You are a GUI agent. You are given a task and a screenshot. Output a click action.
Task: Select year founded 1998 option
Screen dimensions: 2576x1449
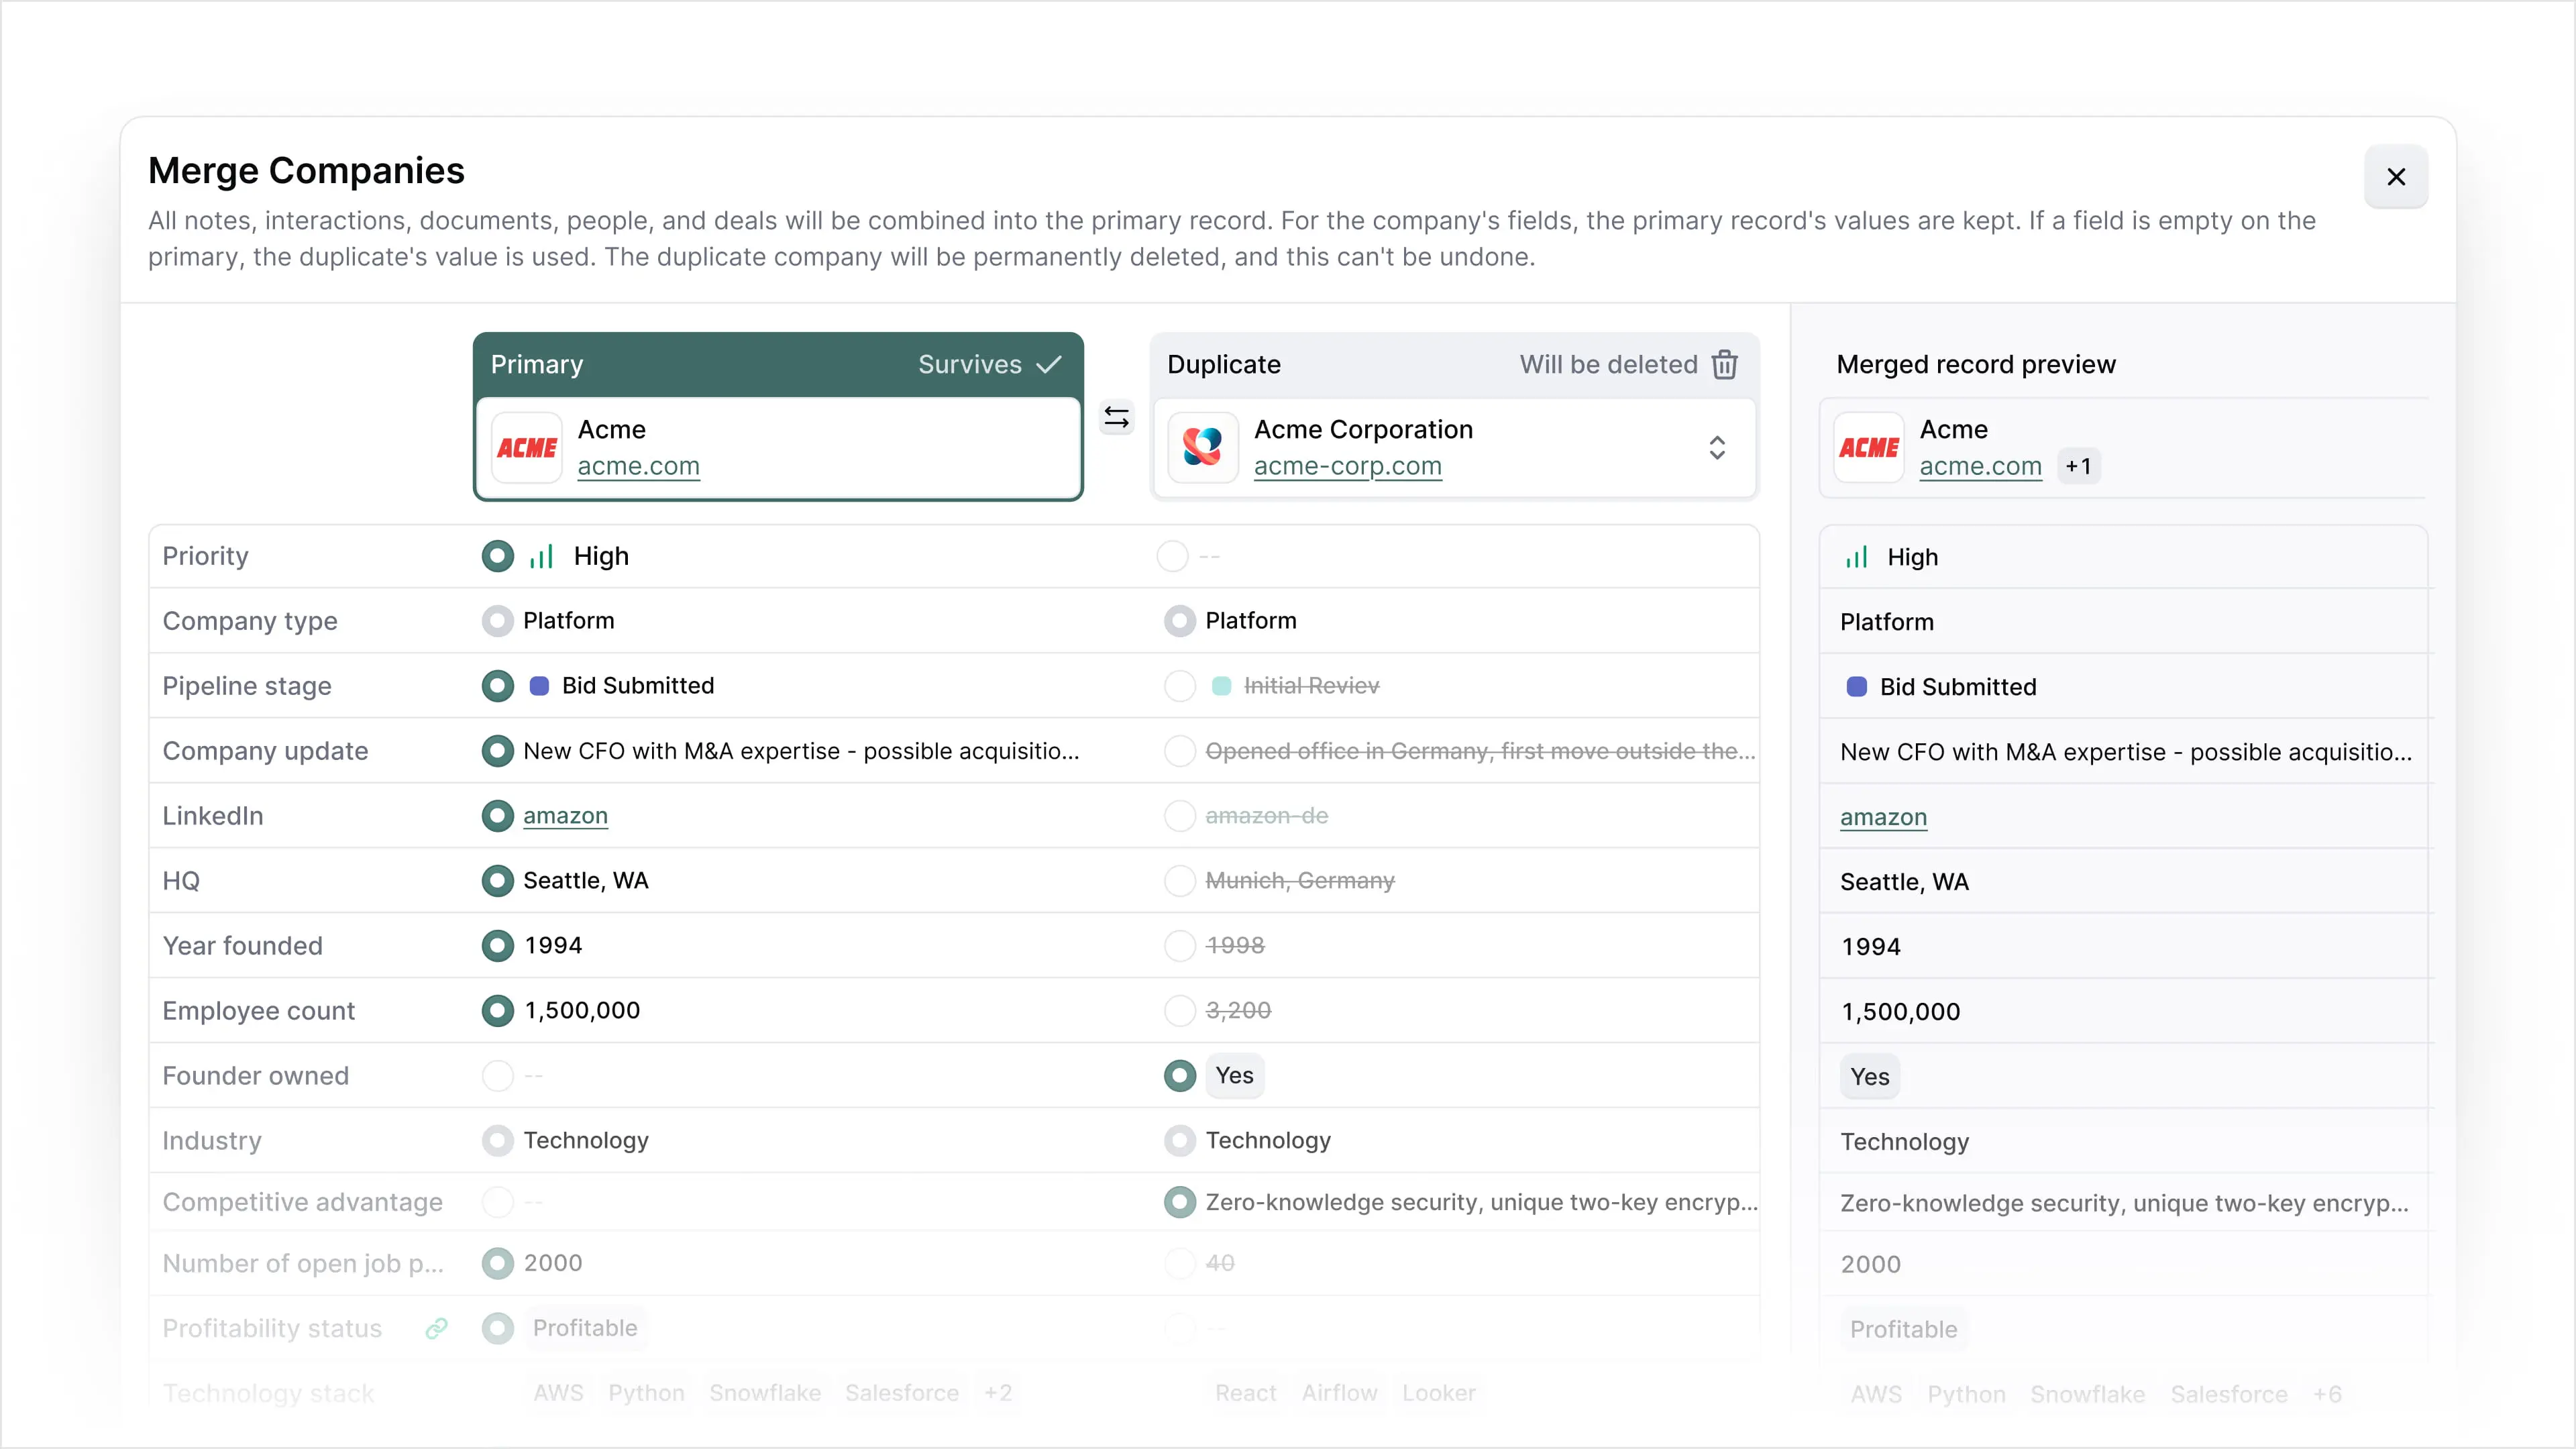[1180, 946]
